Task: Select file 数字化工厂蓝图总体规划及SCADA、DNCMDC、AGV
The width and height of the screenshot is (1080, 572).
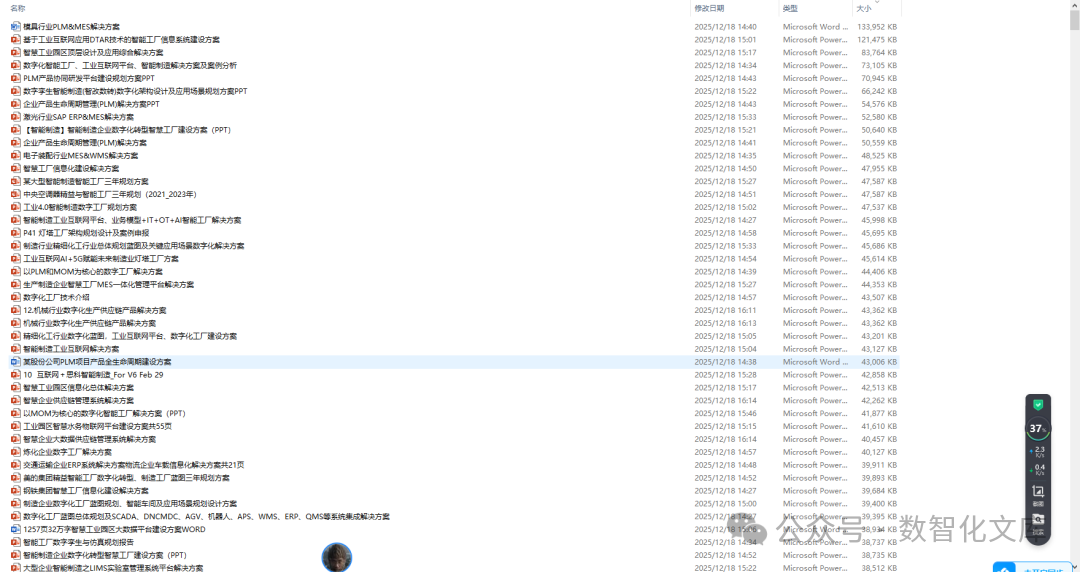Action: click(x=206, y=517)
